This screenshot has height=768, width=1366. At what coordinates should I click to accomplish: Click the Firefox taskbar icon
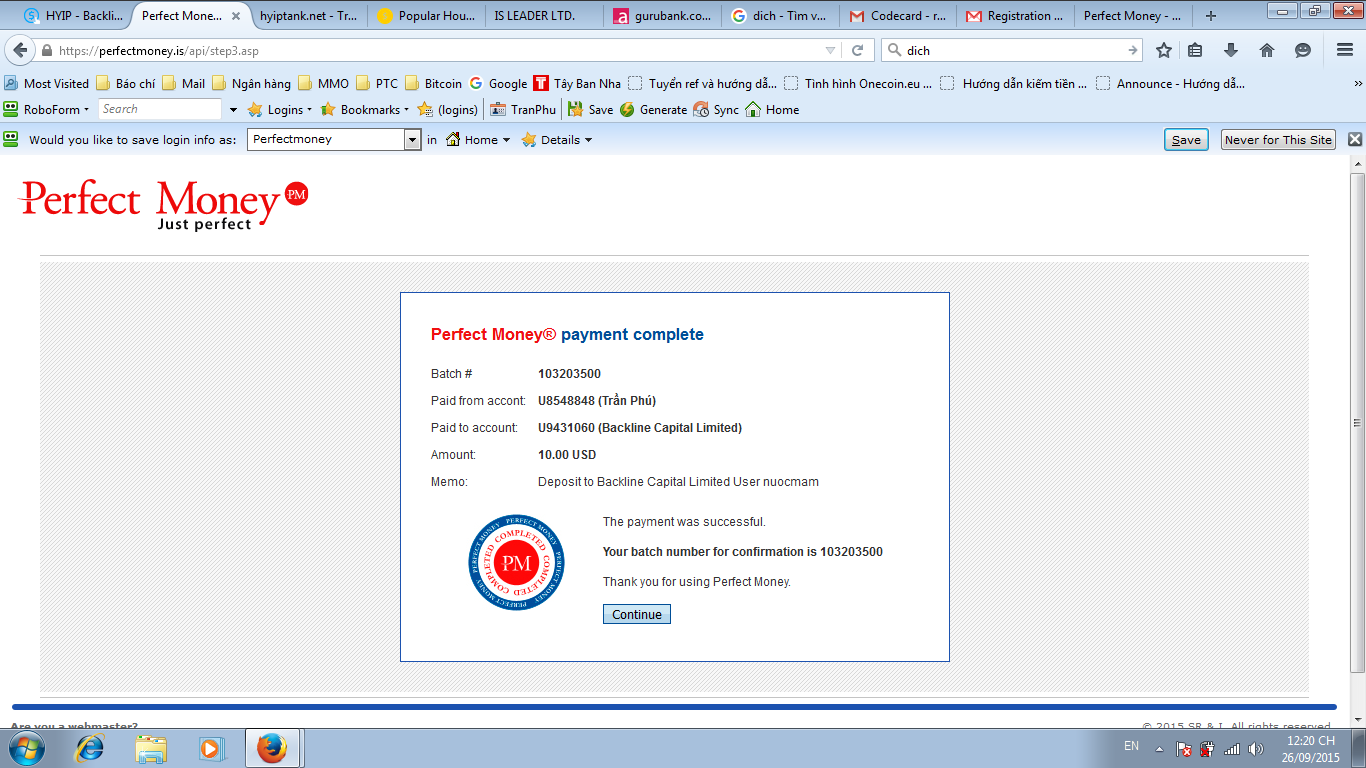273,748
